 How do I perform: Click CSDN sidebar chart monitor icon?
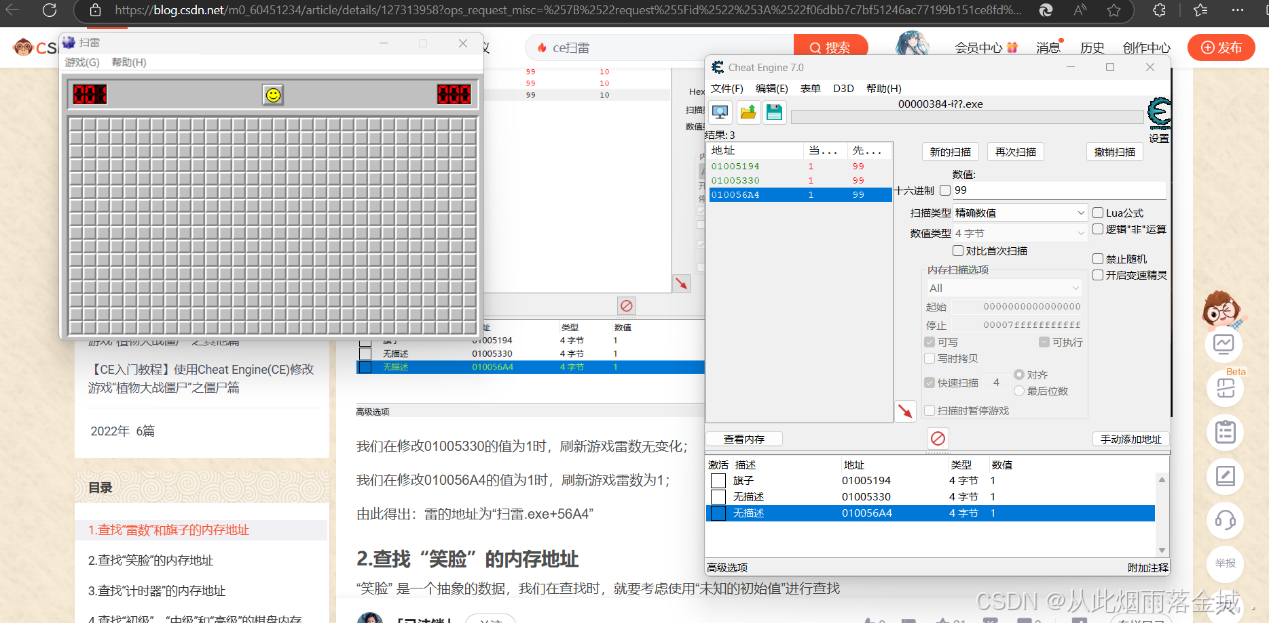1224,344
